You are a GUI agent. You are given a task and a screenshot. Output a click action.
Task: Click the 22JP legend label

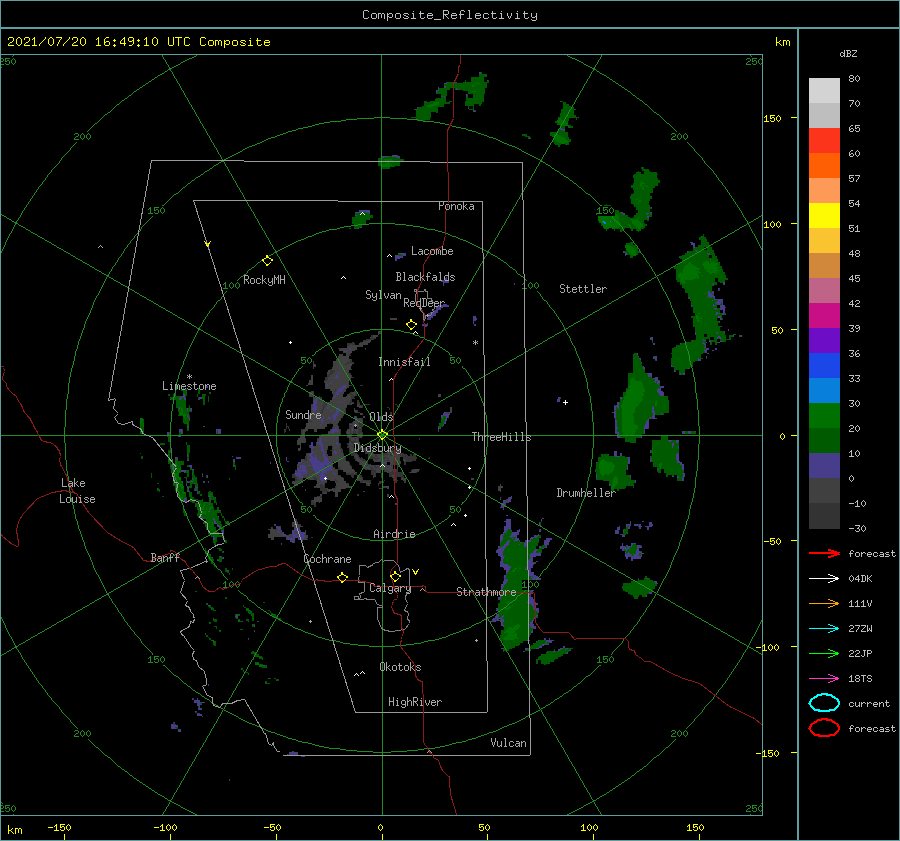point(860,653)
